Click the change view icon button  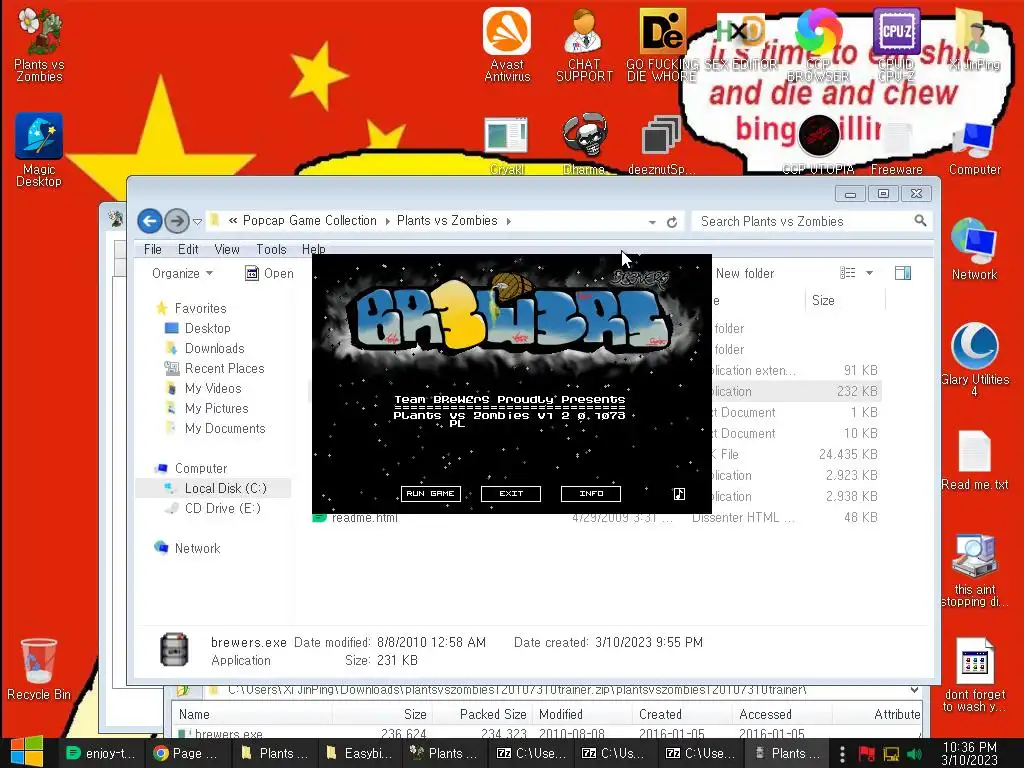847,273
